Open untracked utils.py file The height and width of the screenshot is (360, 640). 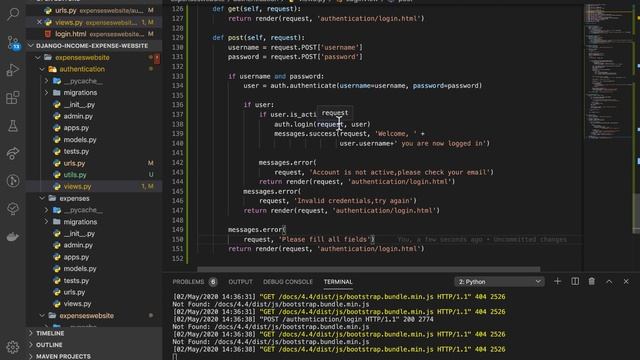coord(94,175)
